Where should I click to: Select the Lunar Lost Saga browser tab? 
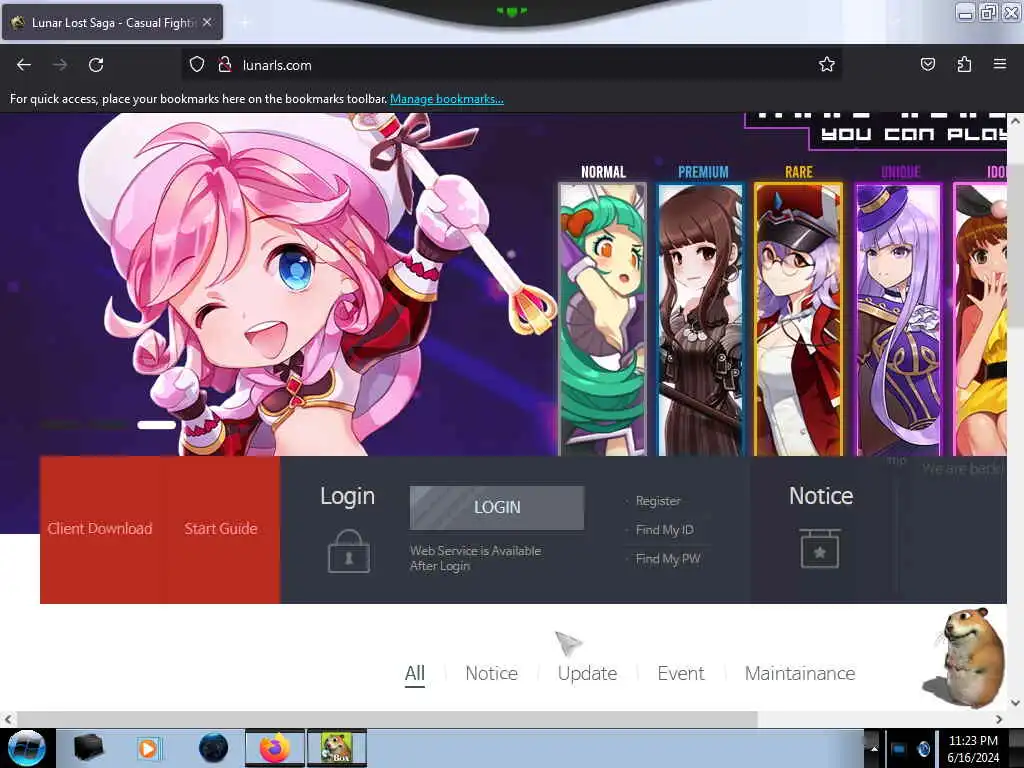pyautogui.click(x=112, y=23)
